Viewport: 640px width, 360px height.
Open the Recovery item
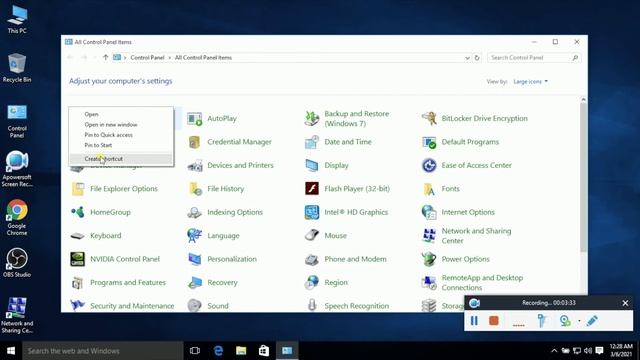point(212,282)
